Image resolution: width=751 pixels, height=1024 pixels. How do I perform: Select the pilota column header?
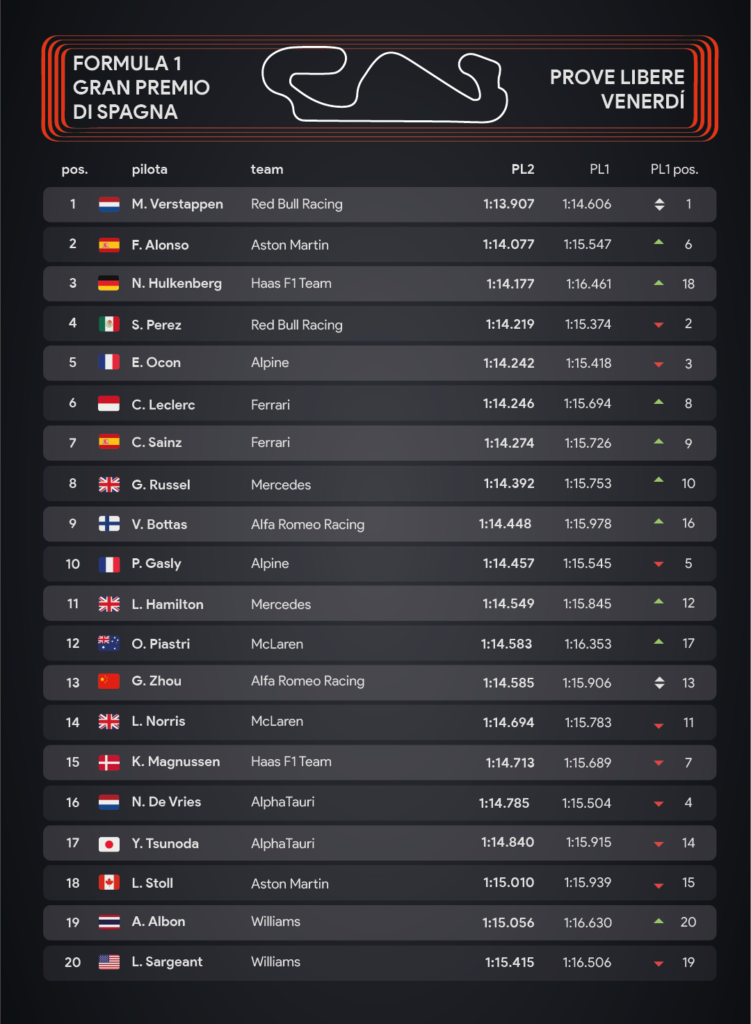(x=150, y=170)
